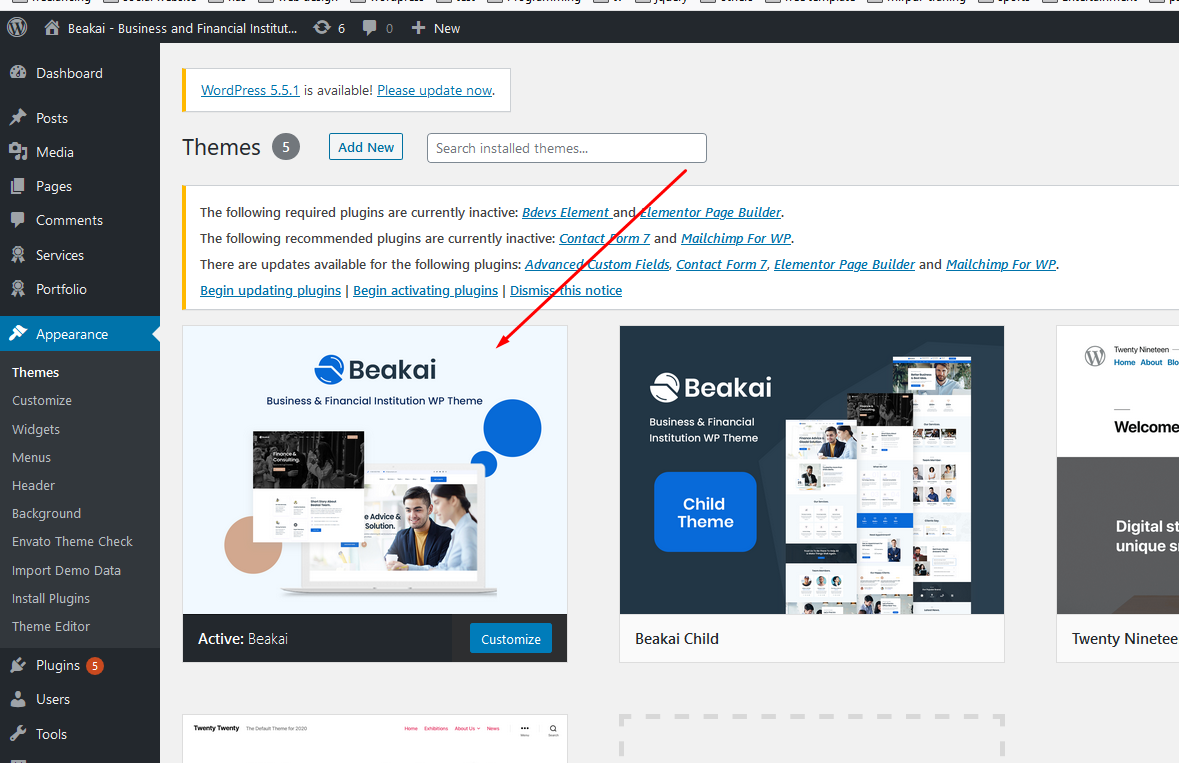The image size is (1179, 763).
Task: Click the Beakai Child theme name
Action: click(x=677, y=639)
